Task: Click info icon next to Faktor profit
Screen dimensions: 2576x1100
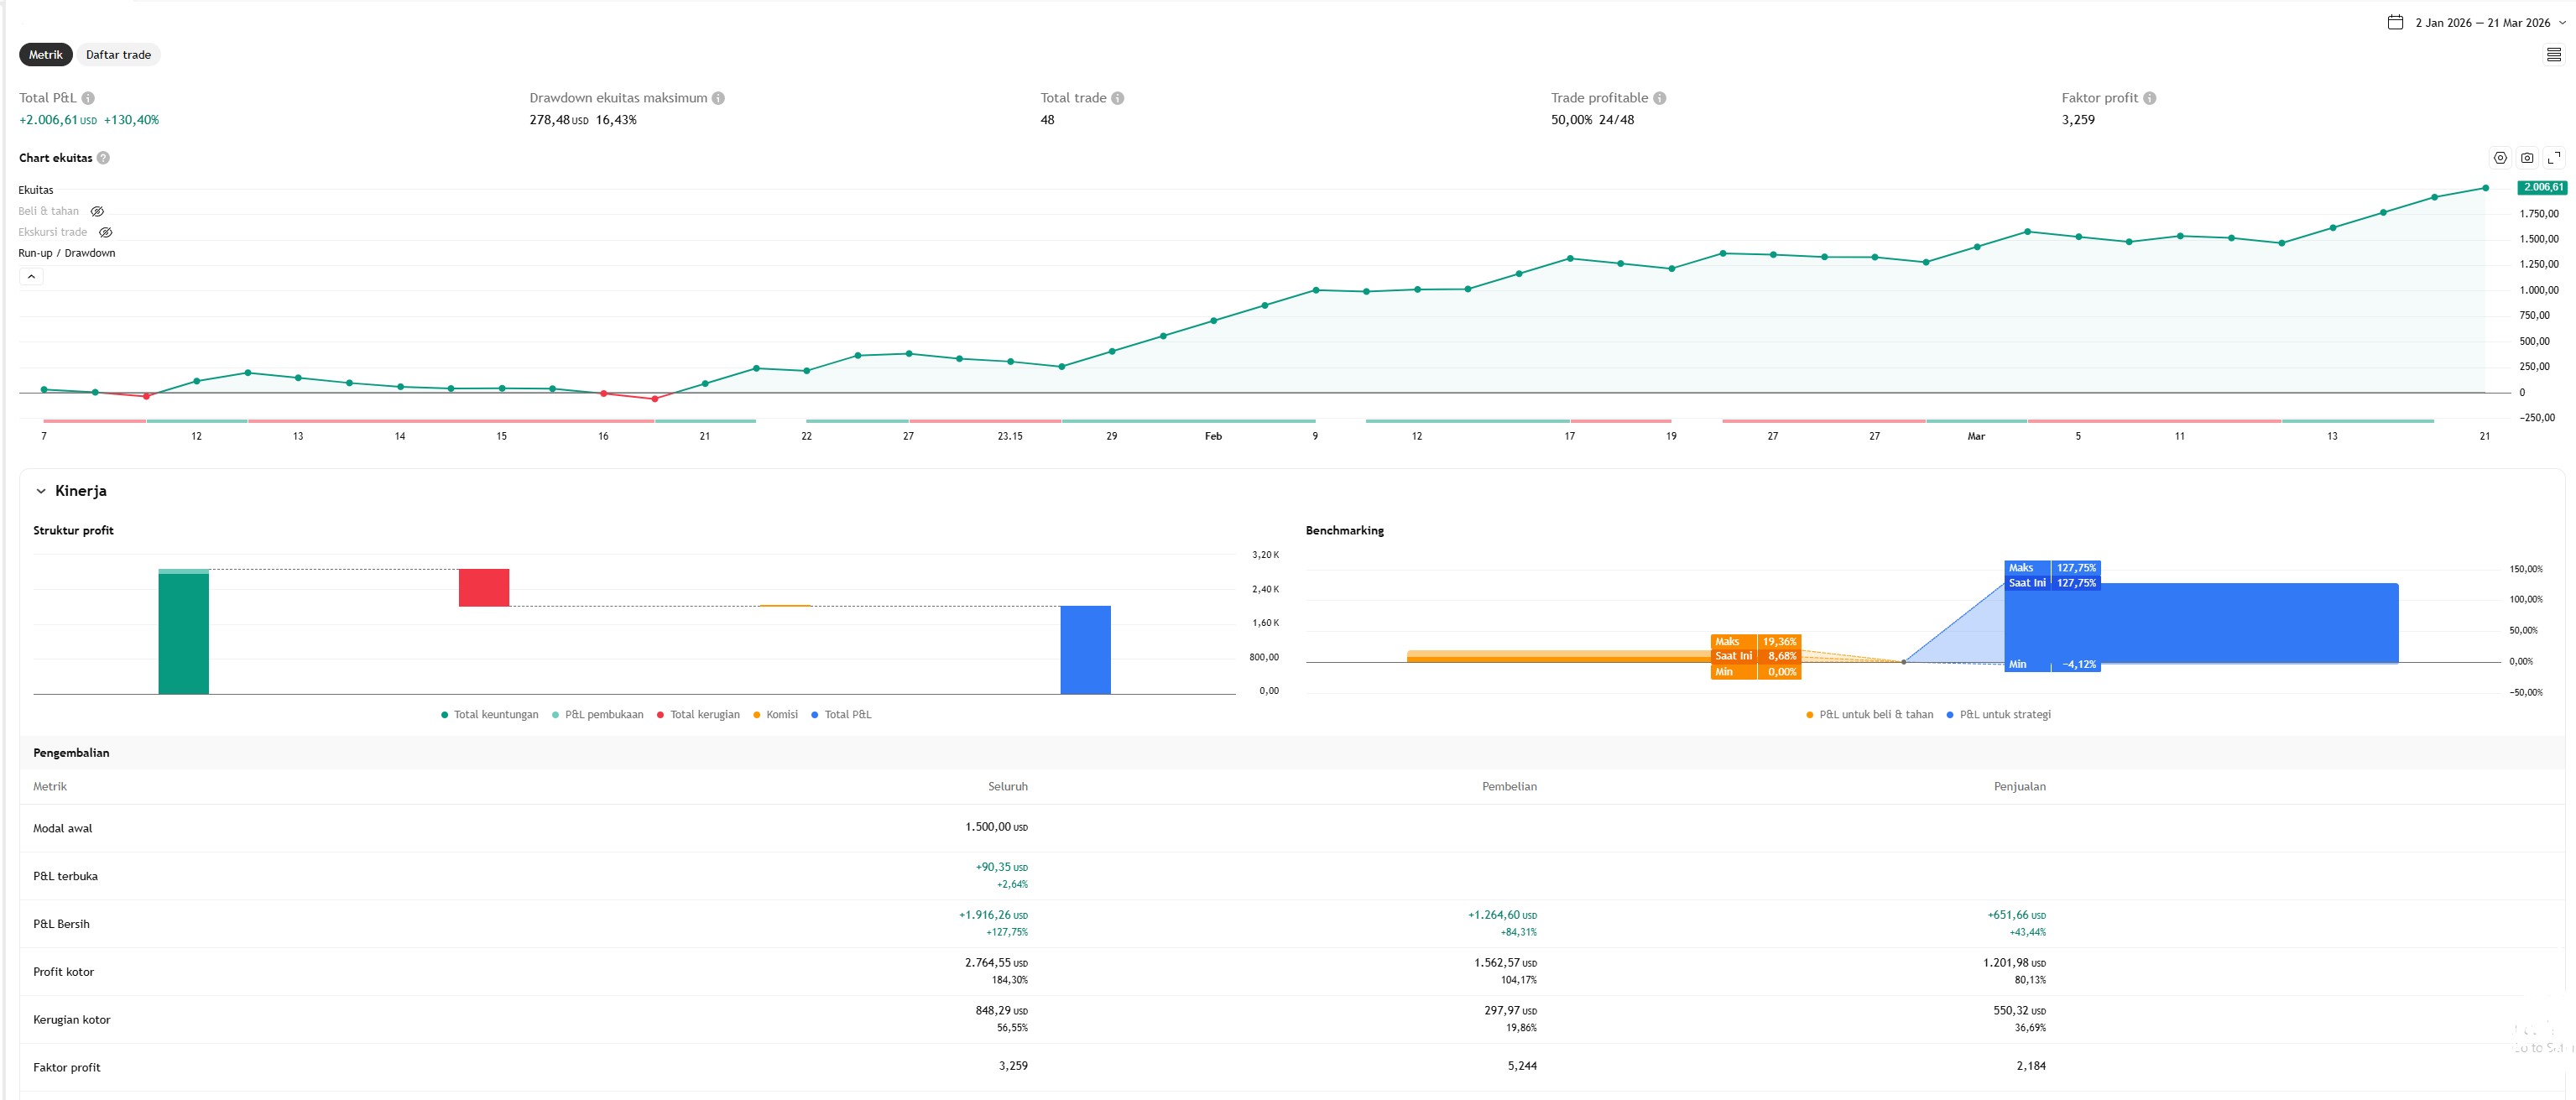Action: tap(2150, 98)
